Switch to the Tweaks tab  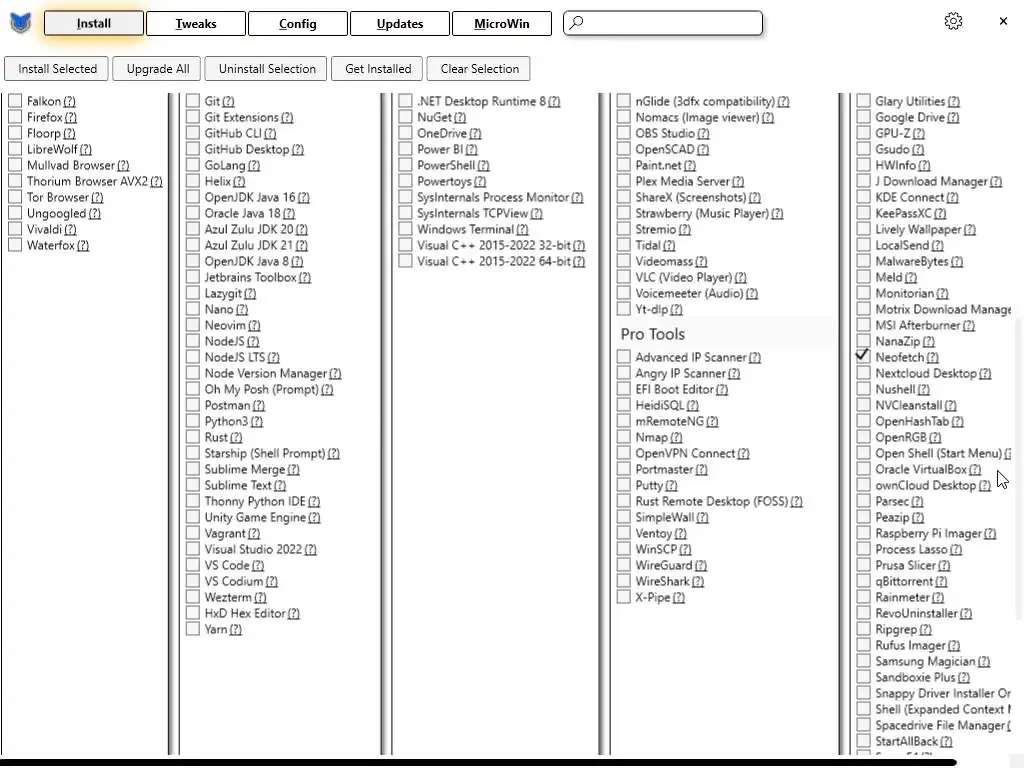tap(196, 24)
